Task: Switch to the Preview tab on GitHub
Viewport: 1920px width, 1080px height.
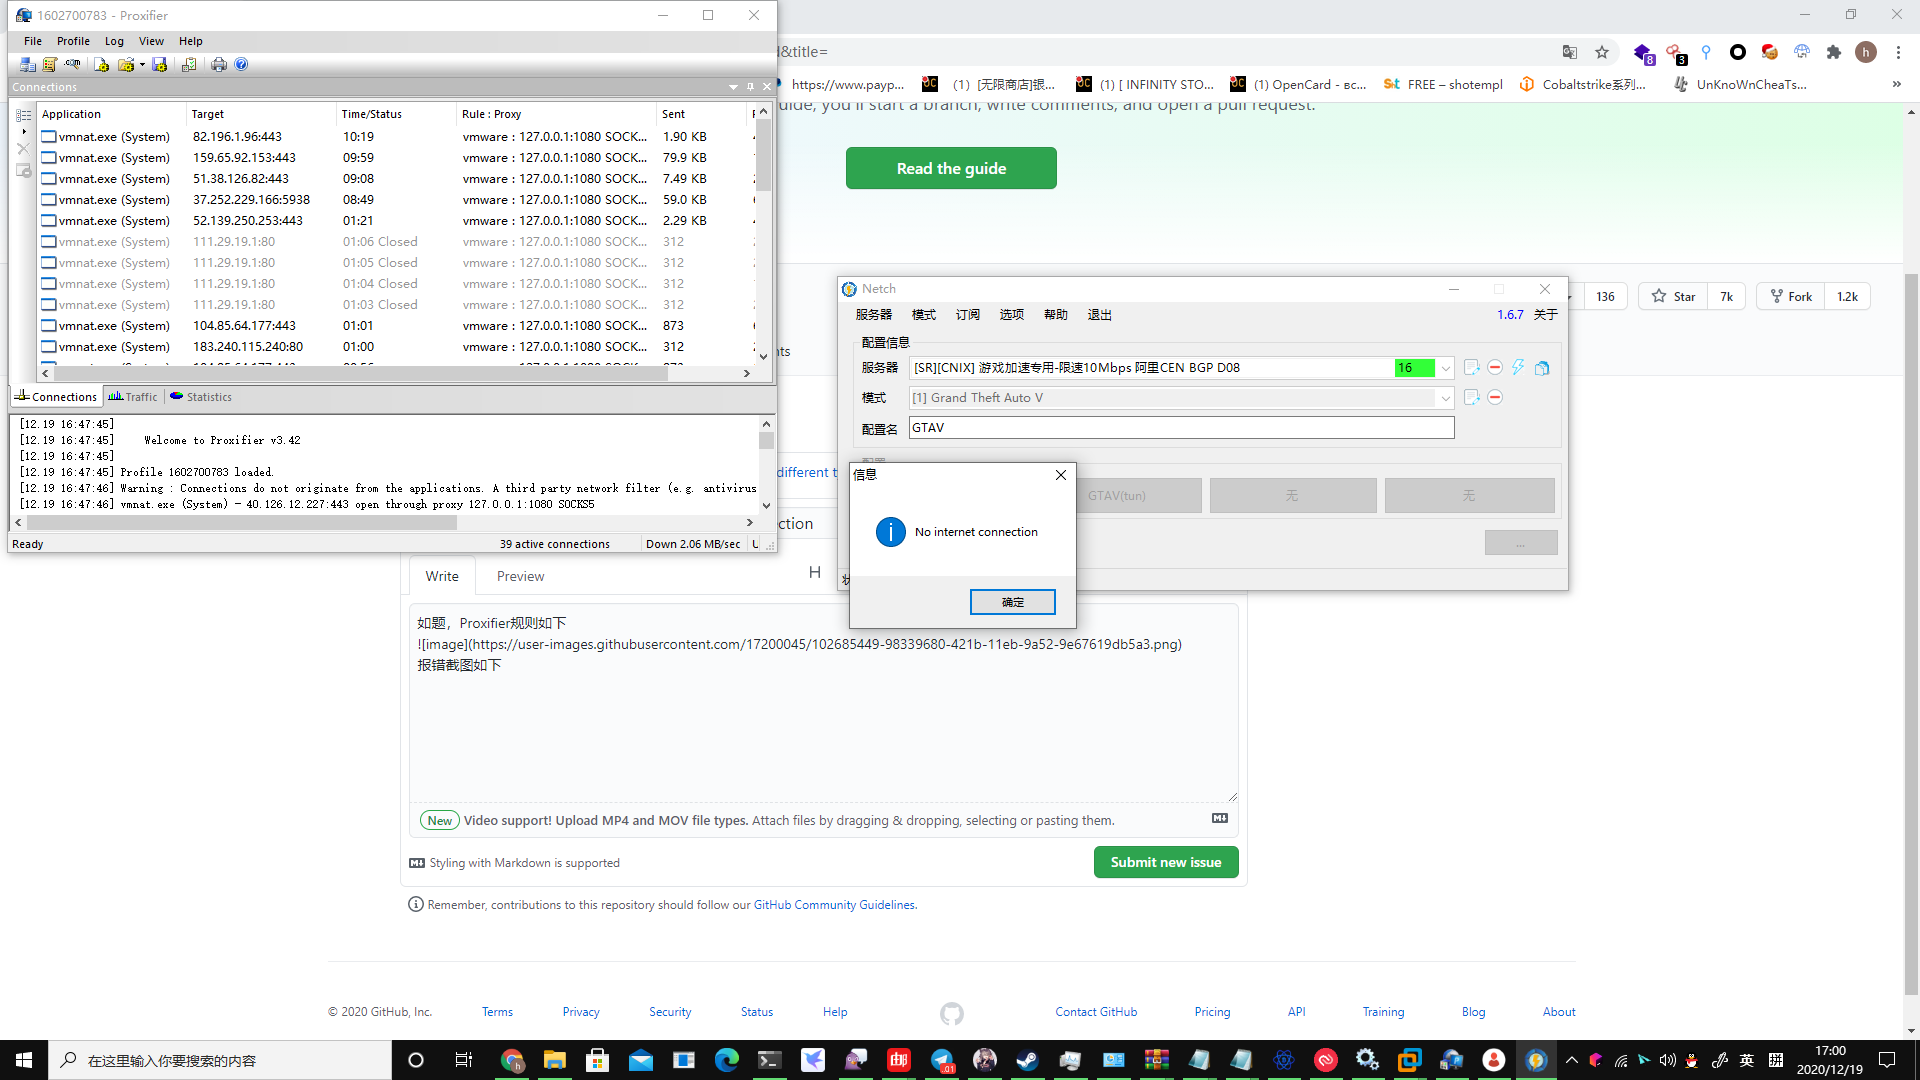Action: pos(520,576)
